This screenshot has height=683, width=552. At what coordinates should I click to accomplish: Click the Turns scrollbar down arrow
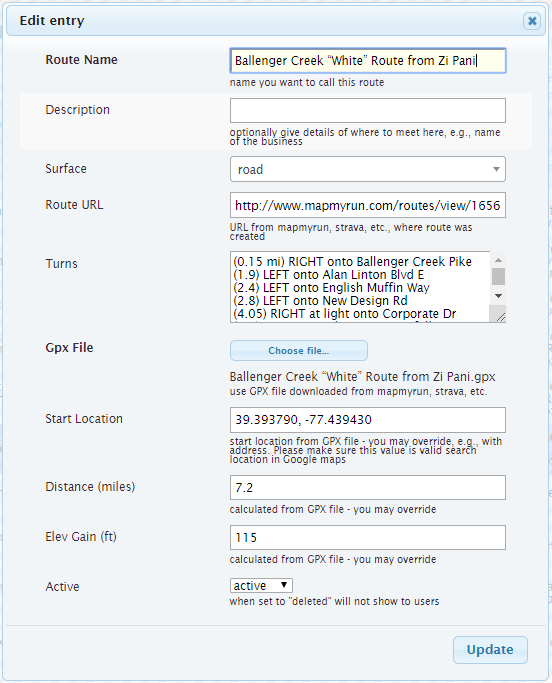498,296
